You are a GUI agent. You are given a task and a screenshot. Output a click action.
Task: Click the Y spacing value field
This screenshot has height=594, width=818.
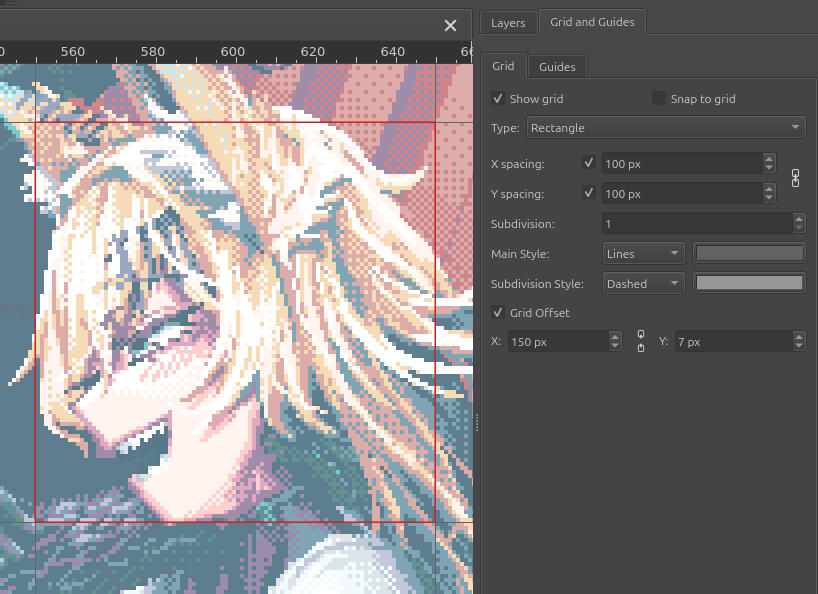tap(681, 194)
